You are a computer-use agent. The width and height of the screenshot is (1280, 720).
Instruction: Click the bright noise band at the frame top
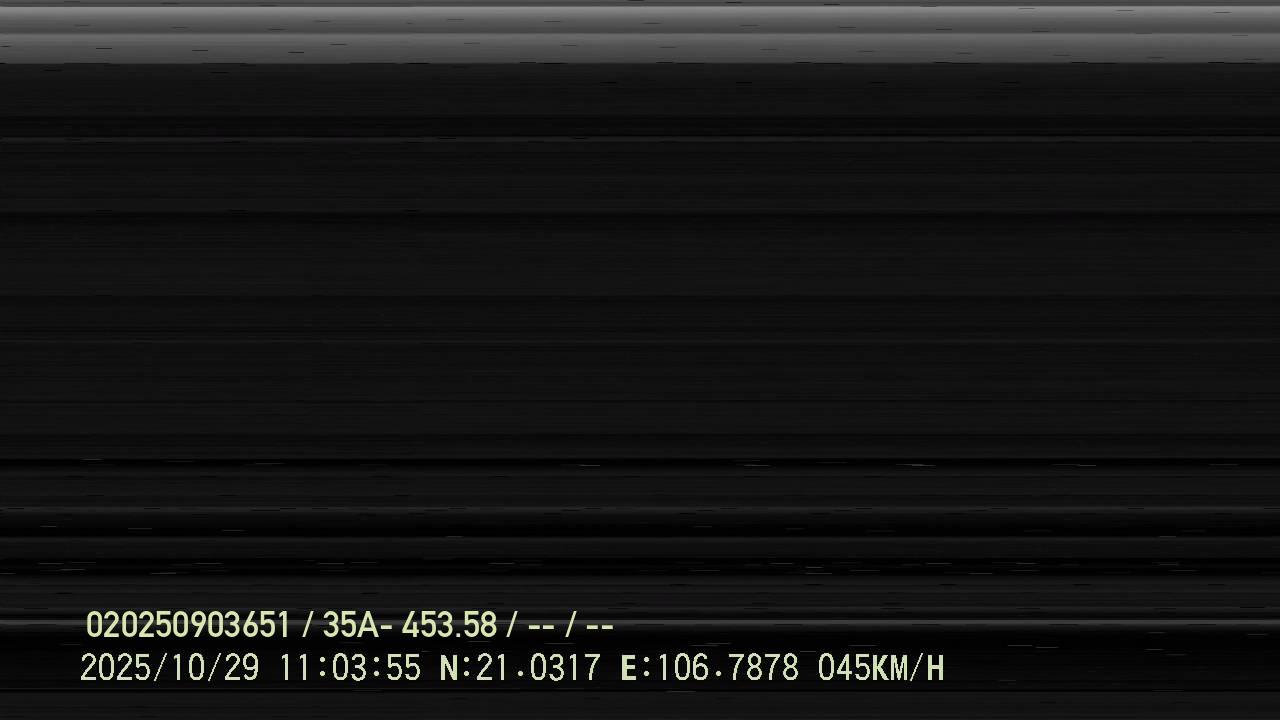[640, 32]
